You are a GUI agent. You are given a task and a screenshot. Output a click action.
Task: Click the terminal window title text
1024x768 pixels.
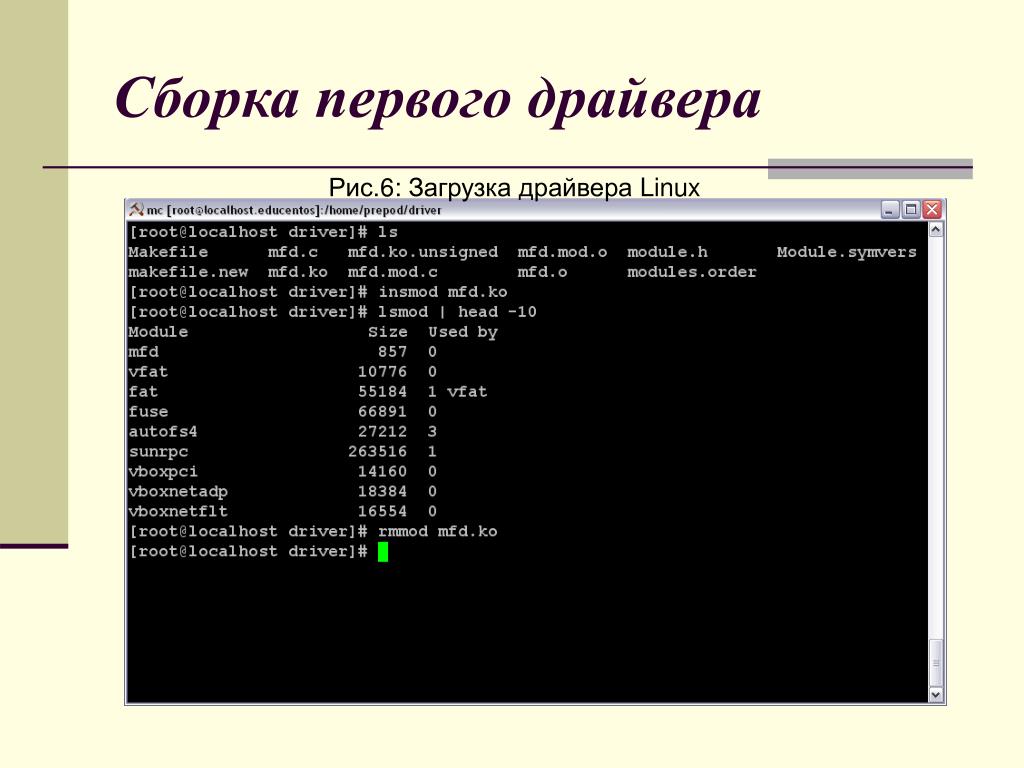click(294, 210)
